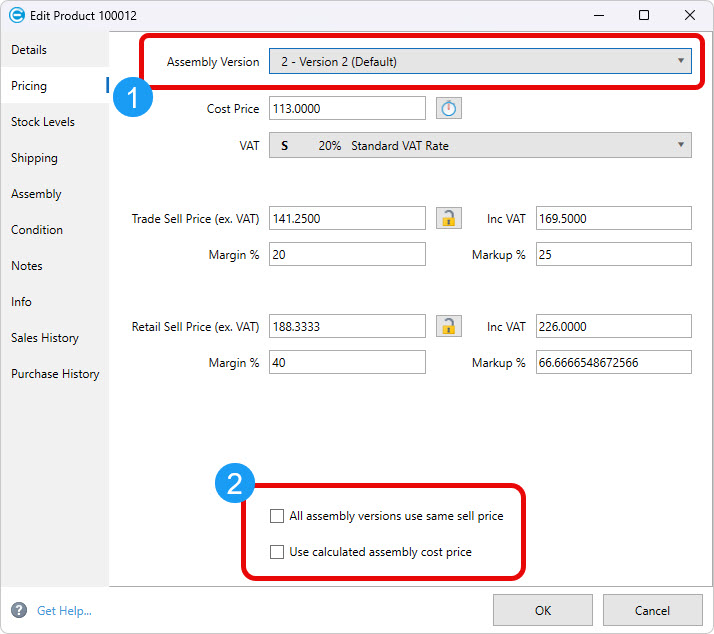Toggle the Trade Sell Price padlock icon
The width and height of the screenshot is (714, 634).
pyautogui.click(x=449, y=218)
